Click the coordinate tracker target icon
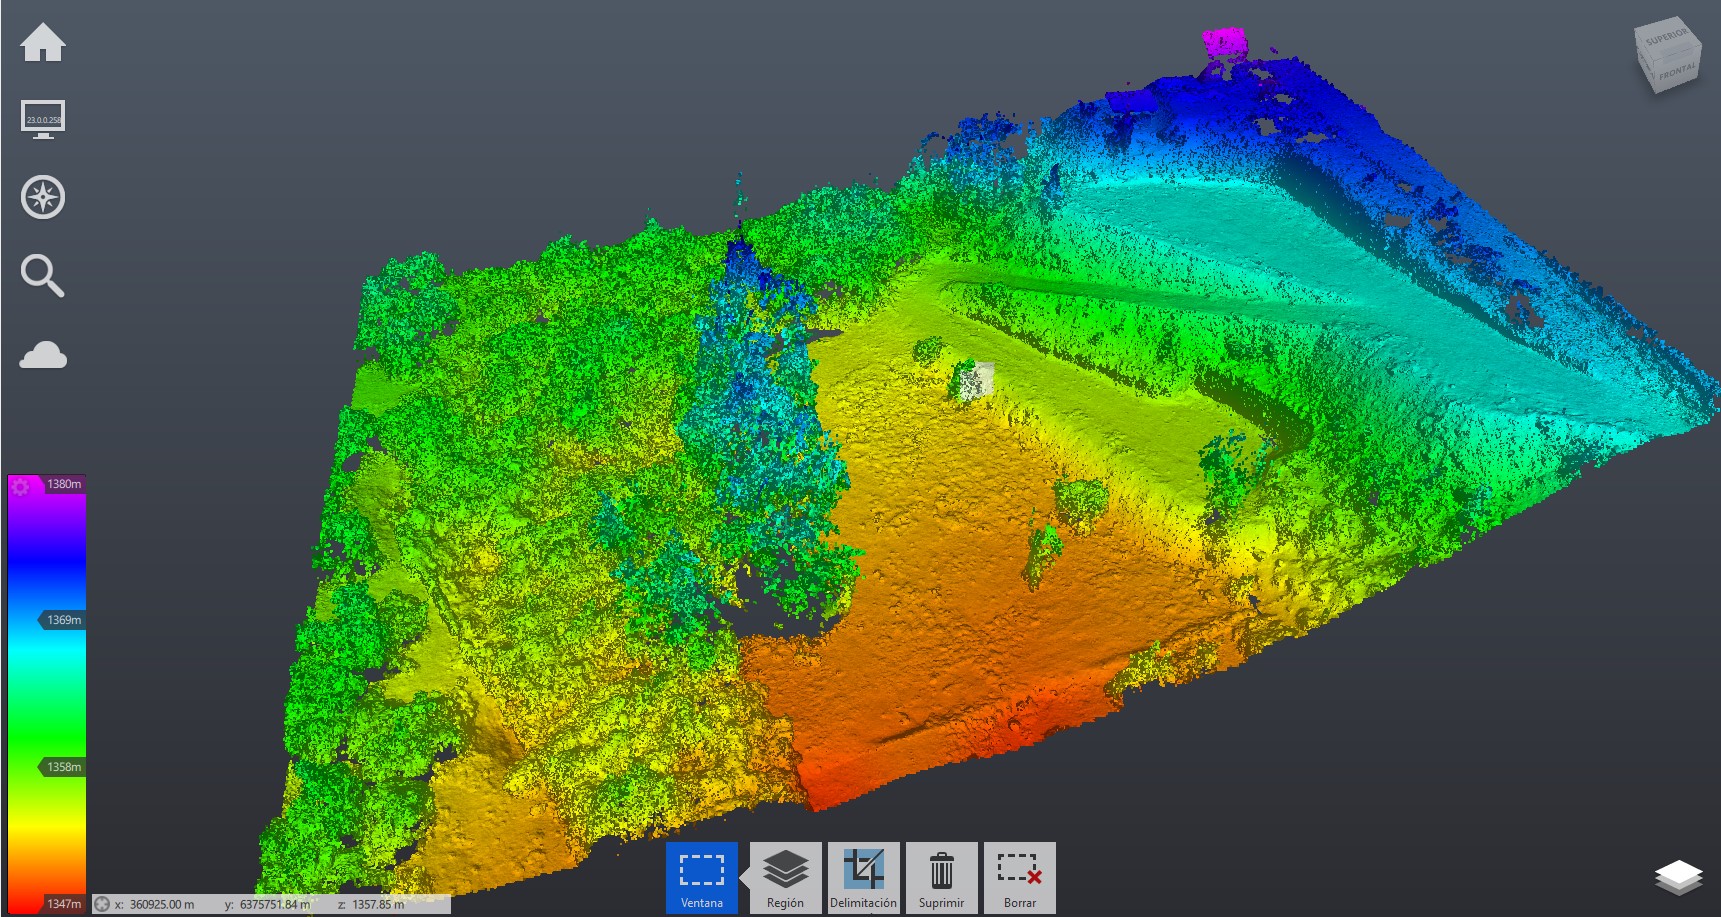Screen dimensions: 1721x917 pos(102,904)
